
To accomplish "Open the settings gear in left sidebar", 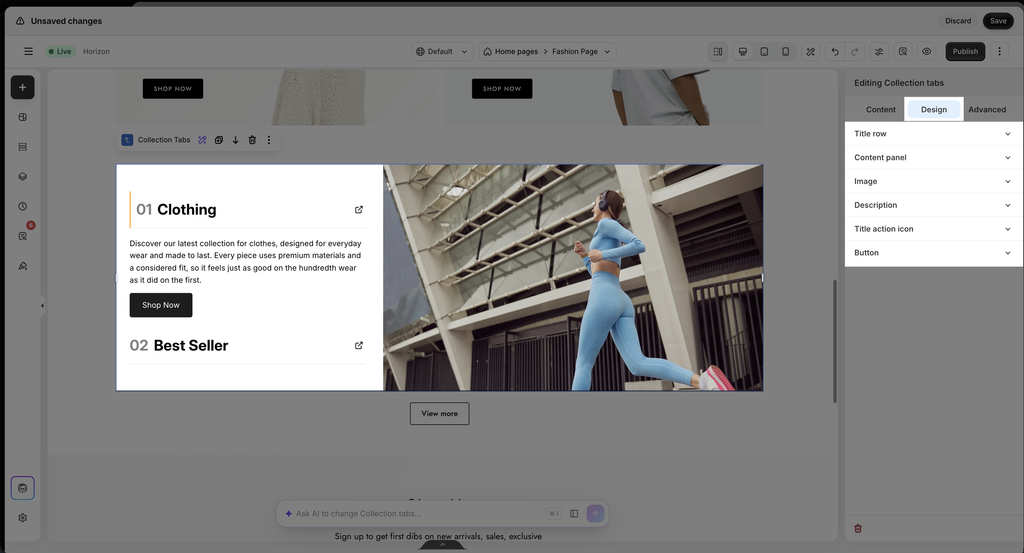I will [22, 518].
